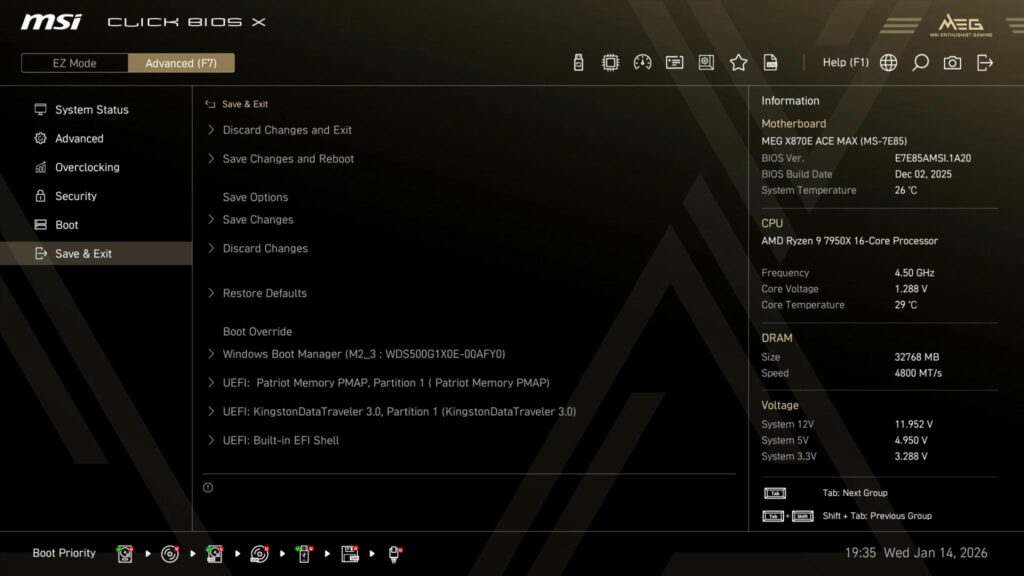Click the MSI logo
The height and width of the screenshot is (576, 1024).
pos(52,22)
